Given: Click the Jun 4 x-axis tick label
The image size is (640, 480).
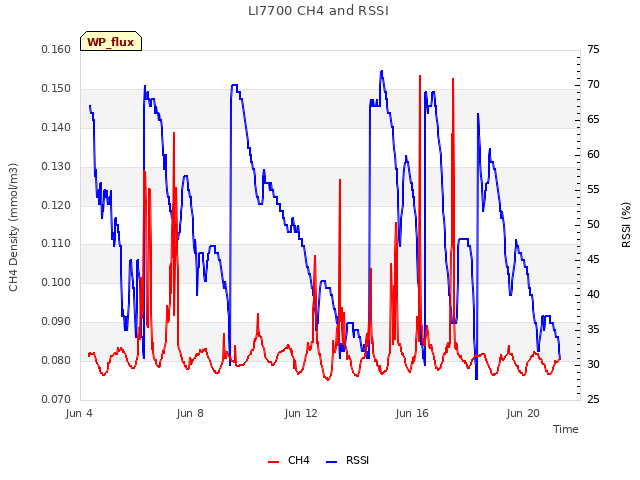Looking at the screenshot, I should click(x=79, y=413).
